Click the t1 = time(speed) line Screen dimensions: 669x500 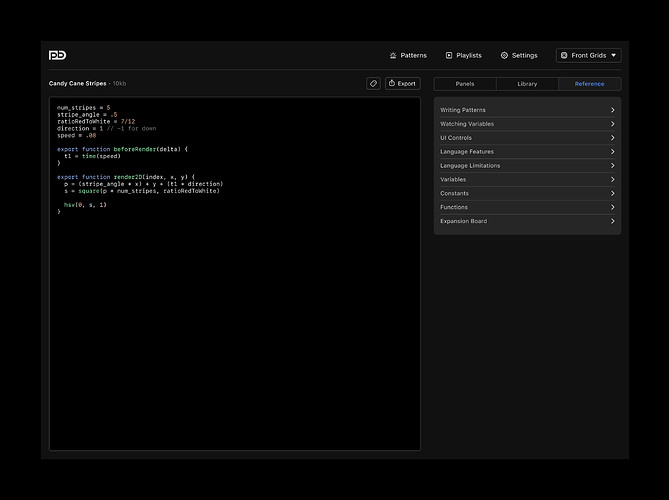point(92,156)
